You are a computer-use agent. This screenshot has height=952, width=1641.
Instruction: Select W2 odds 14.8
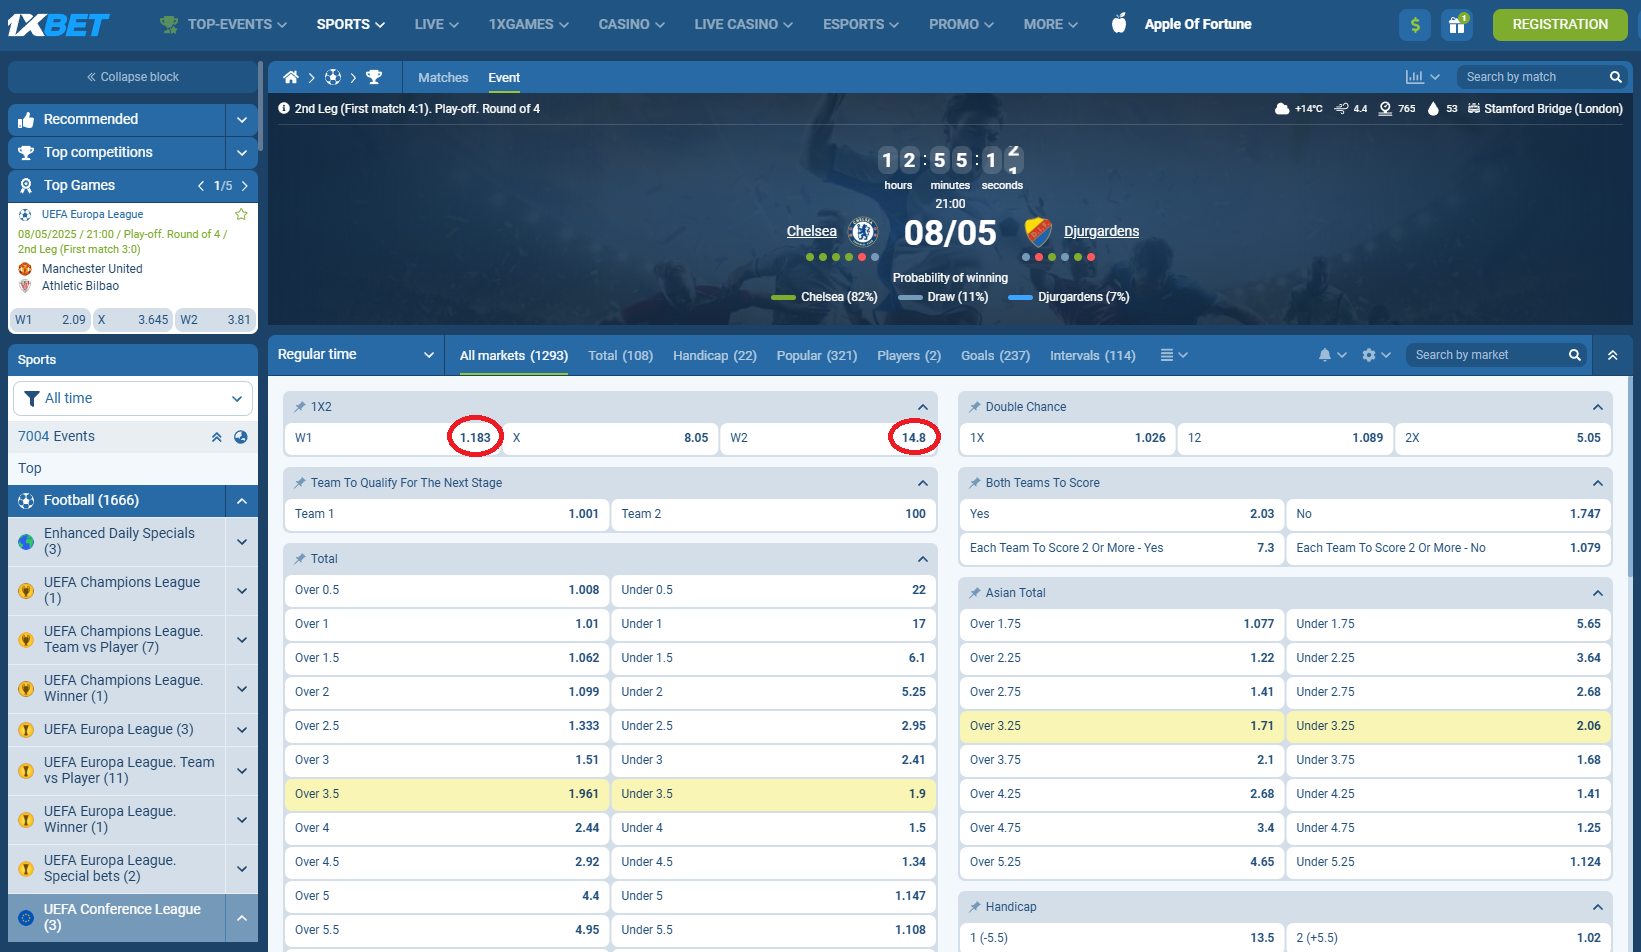(x=827, y=438)
